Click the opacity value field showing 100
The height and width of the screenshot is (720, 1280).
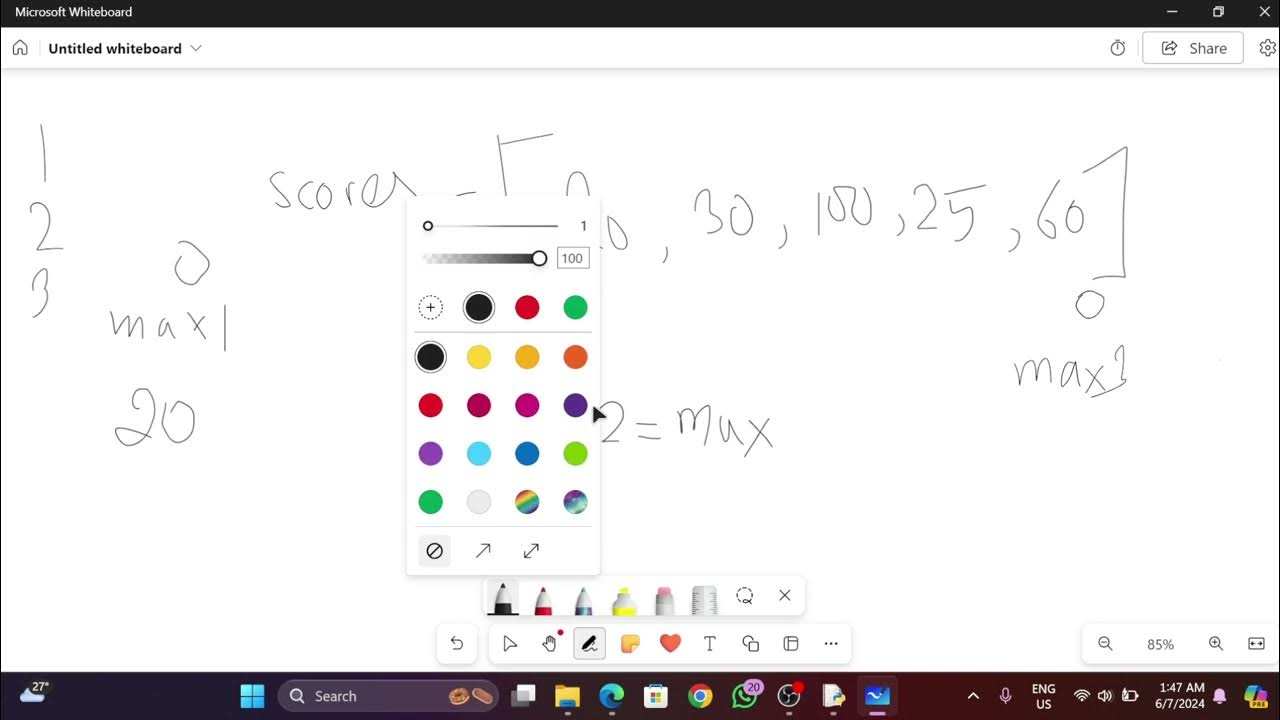tap(572, 258)
